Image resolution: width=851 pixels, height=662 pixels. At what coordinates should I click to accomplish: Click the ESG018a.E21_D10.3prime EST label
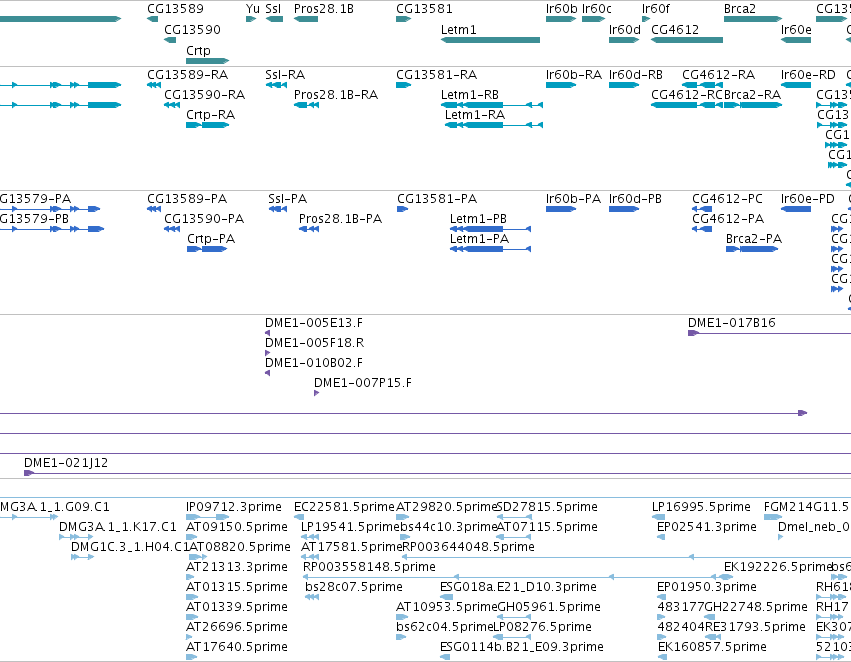pyautogui.click(x=518, y=587)
